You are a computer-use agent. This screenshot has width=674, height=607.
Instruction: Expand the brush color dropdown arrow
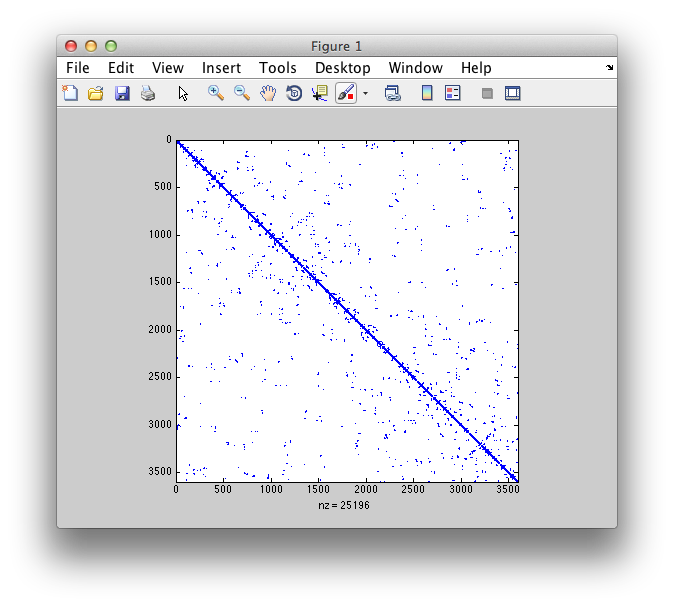[366, 93]
